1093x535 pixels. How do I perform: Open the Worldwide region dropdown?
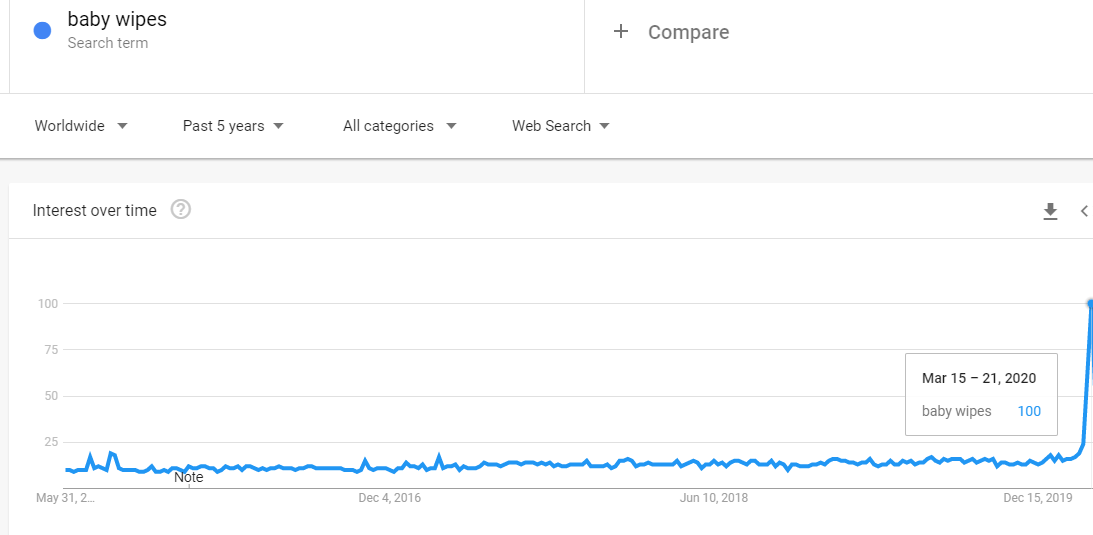[x=81, y=126]
